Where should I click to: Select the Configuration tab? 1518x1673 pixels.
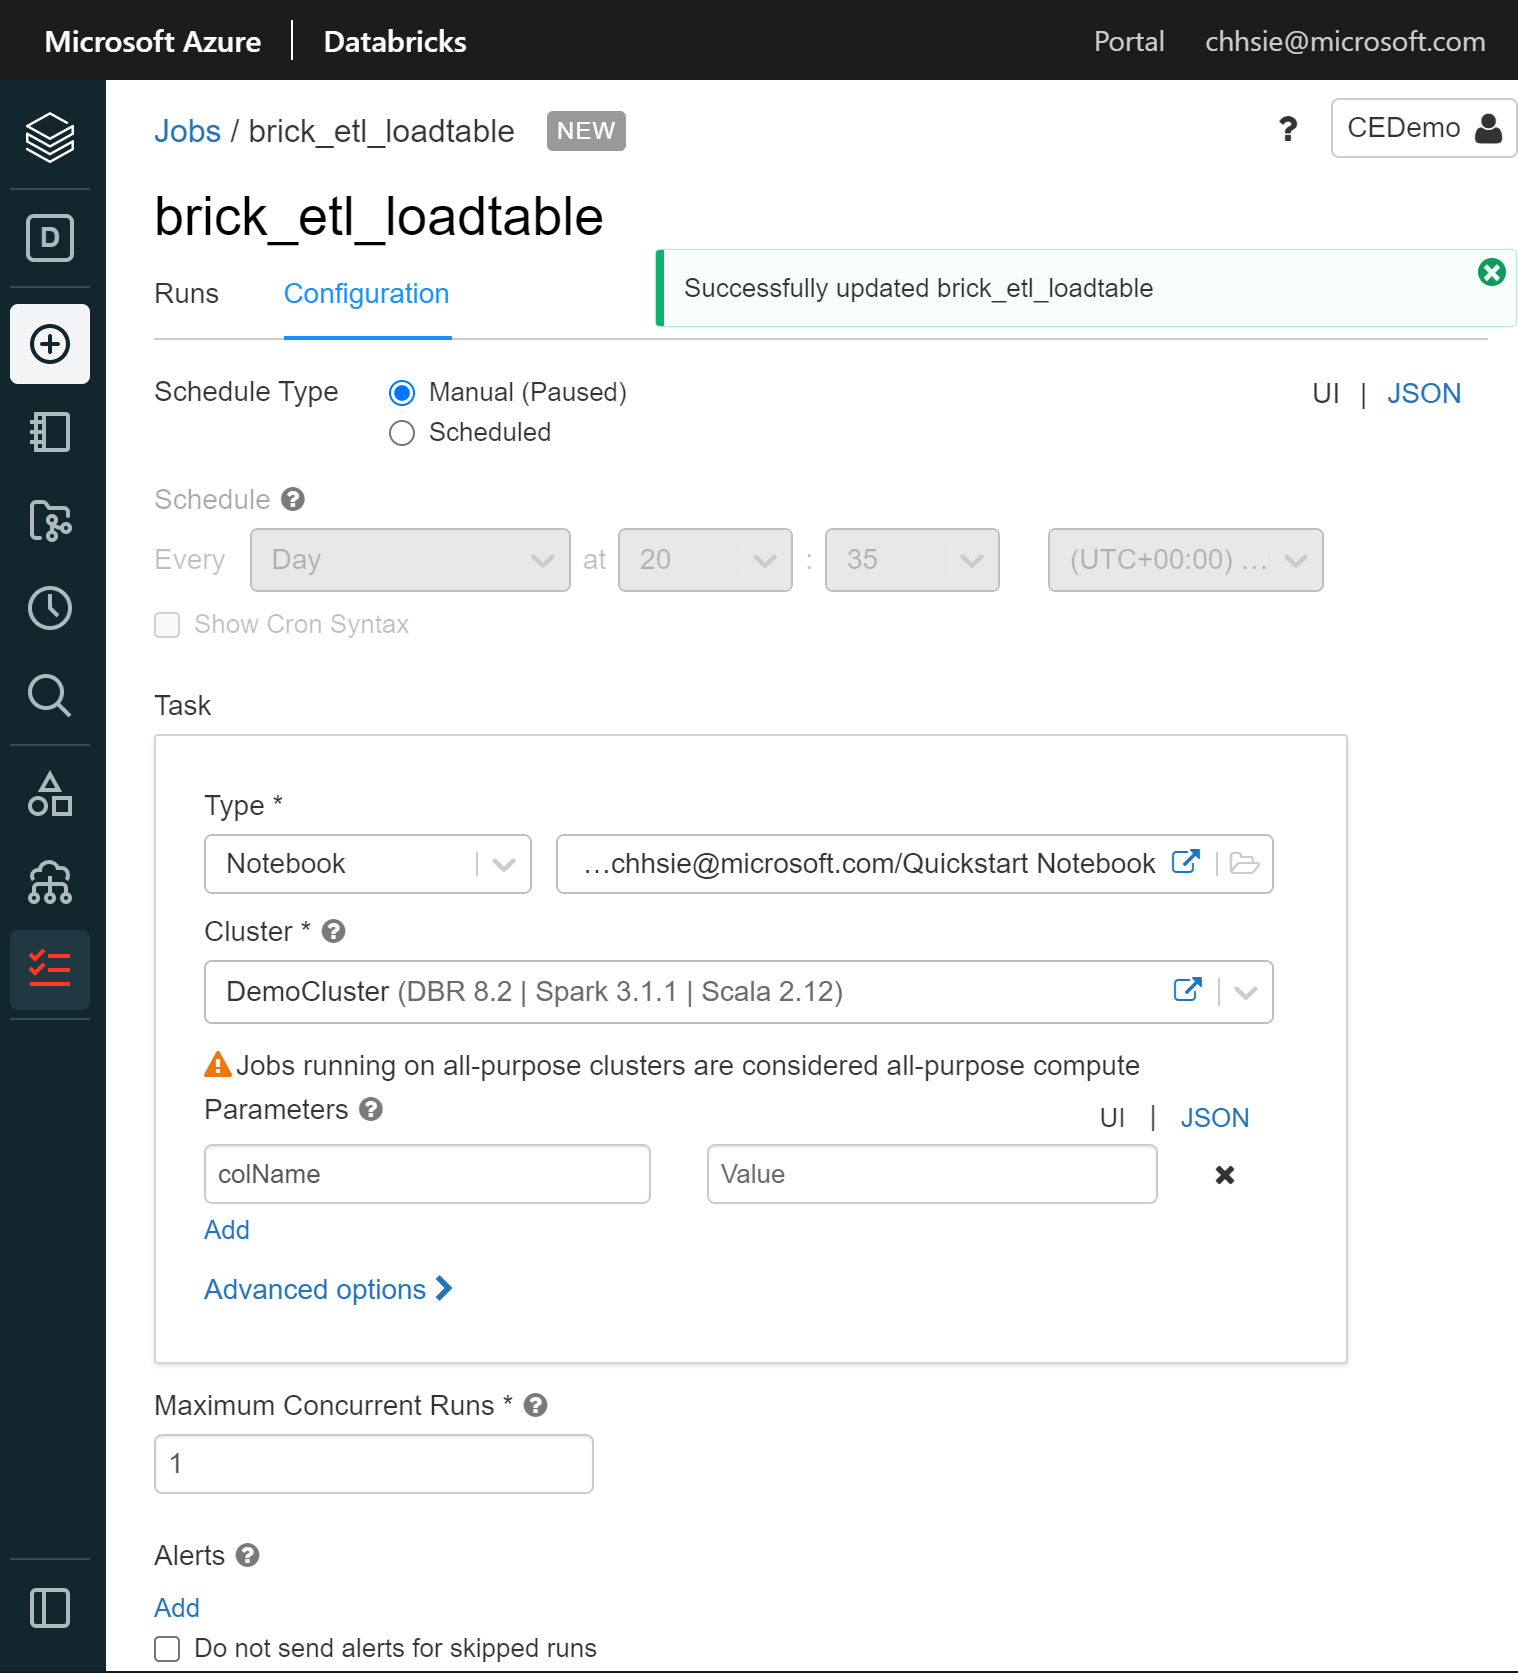pos(367,294)
